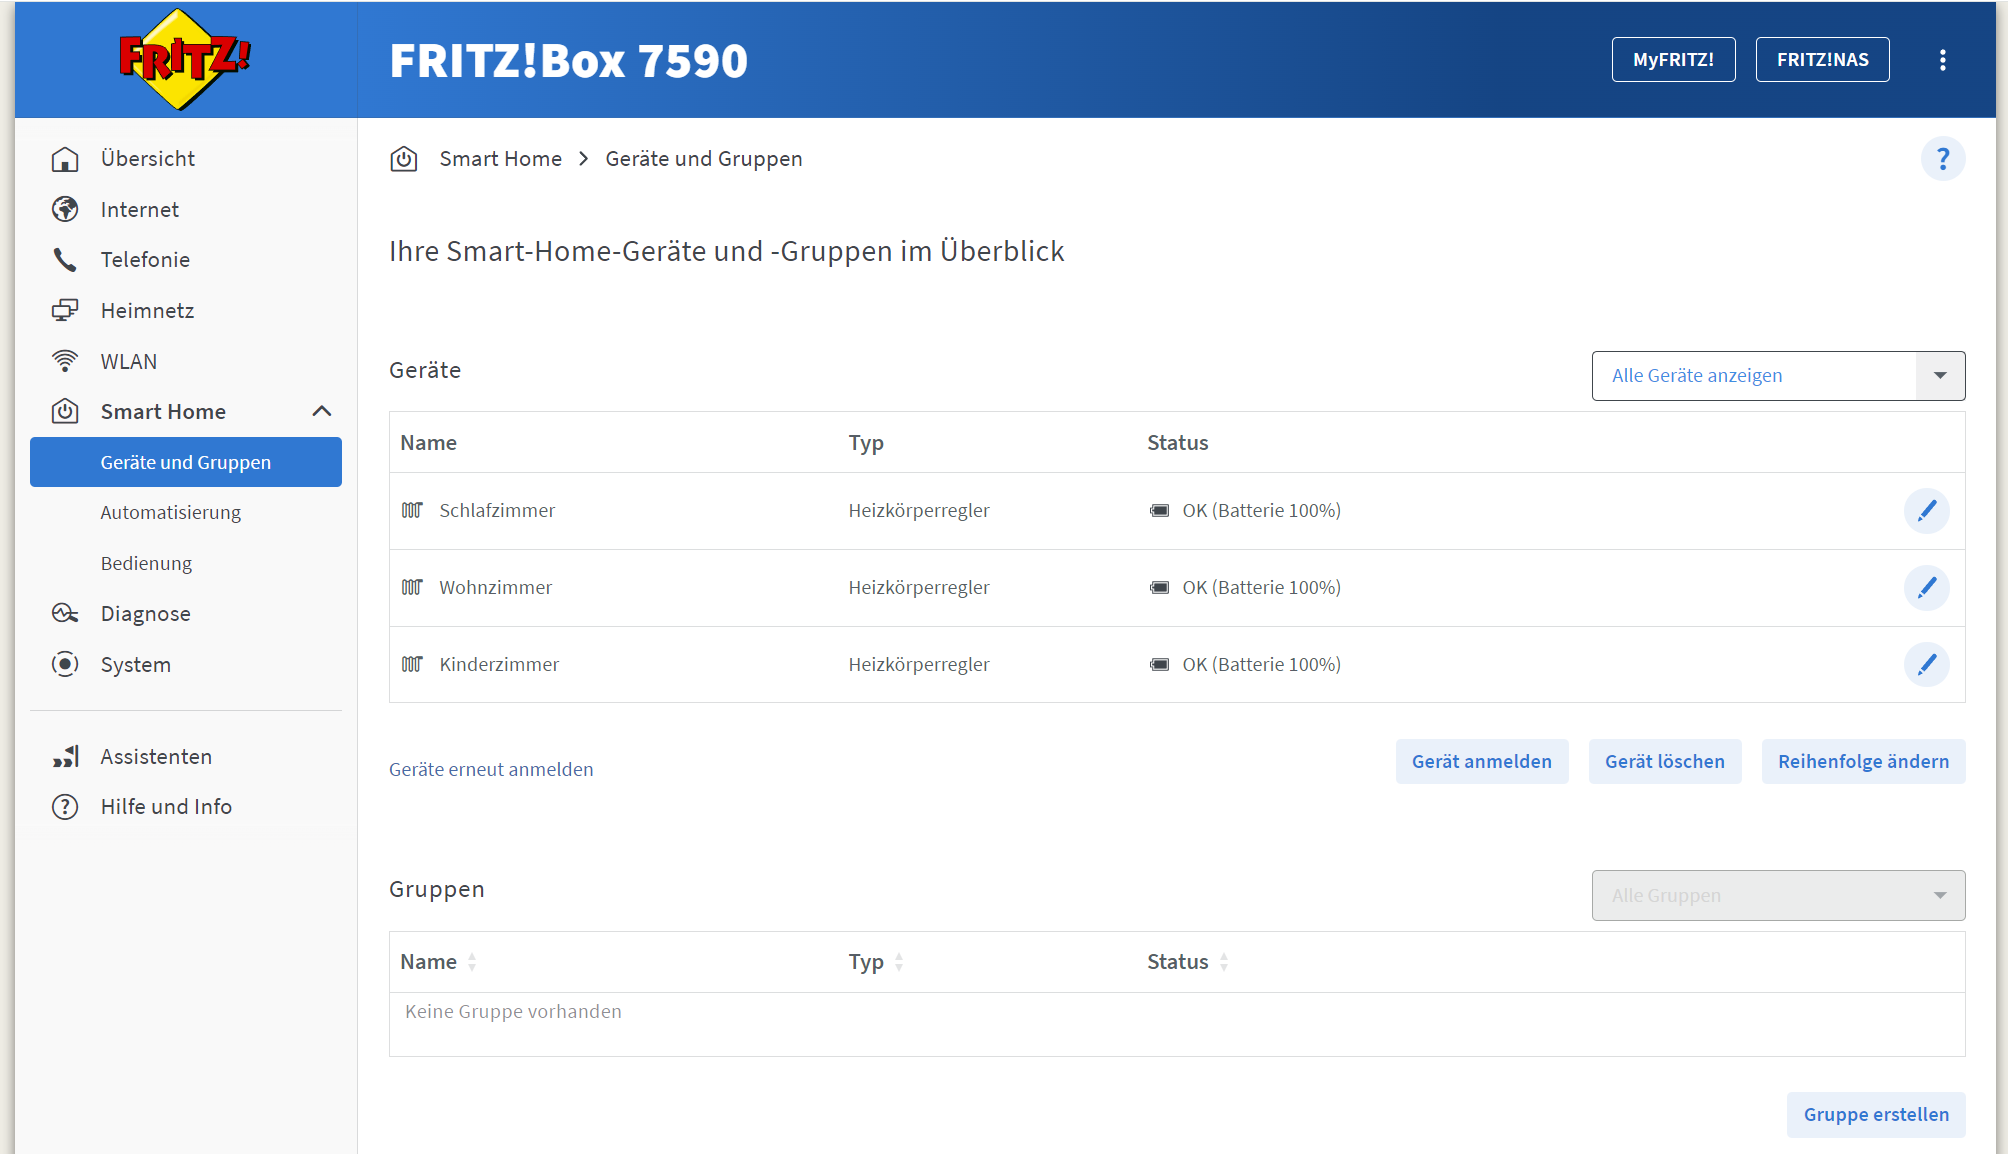Click the Diagnose icon
Image resolution: width=2008 pixels, height=1154 pixels.
(65, 613)
